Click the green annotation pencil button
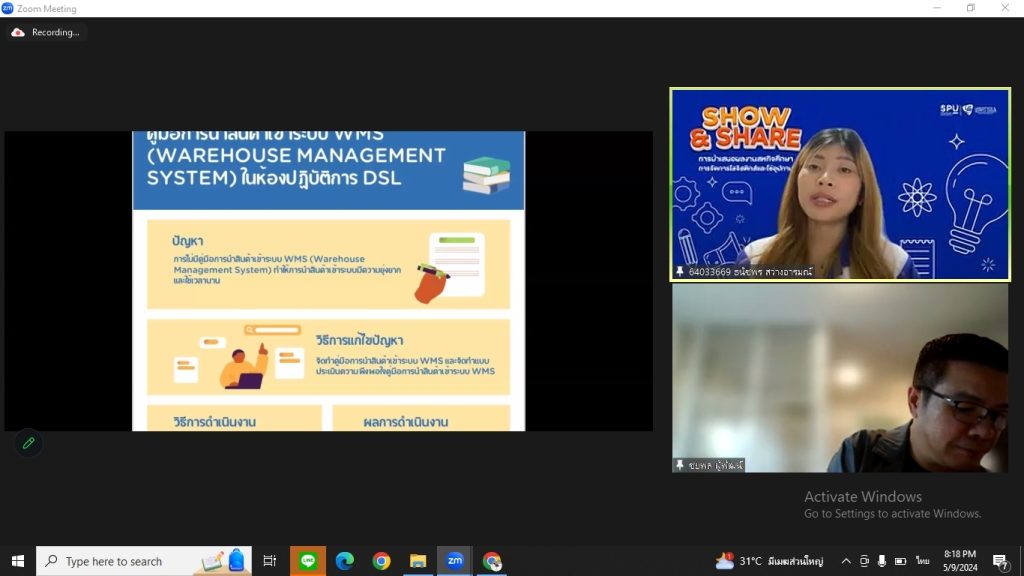The image size is (1024, 576). click(x=28, y=443)
